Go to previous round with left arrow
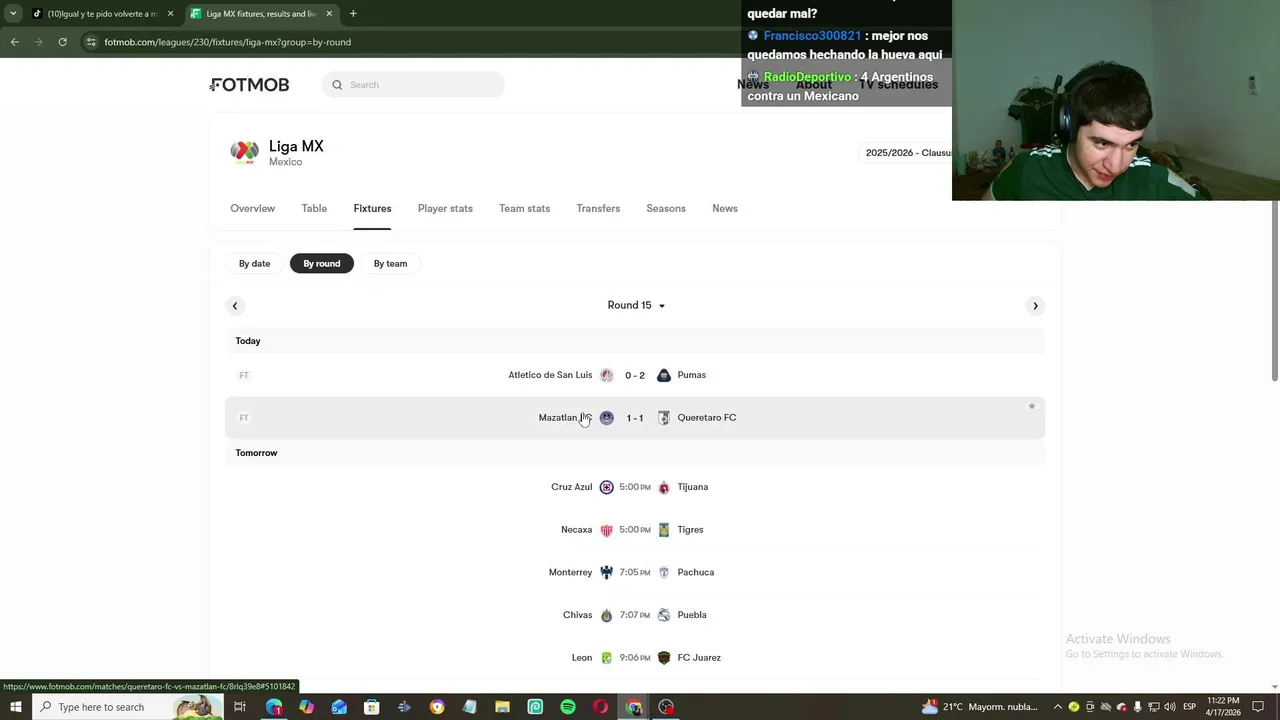Image resolution: width=1280 pixels, height=720 pixels. (x=235, y=306)
